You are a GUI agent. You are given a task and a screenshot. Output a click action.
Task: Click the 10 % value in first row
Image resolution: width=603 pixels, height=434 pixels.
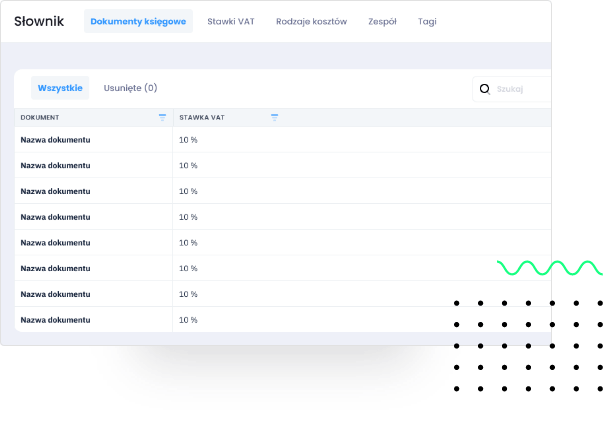(x=188, y=140)
